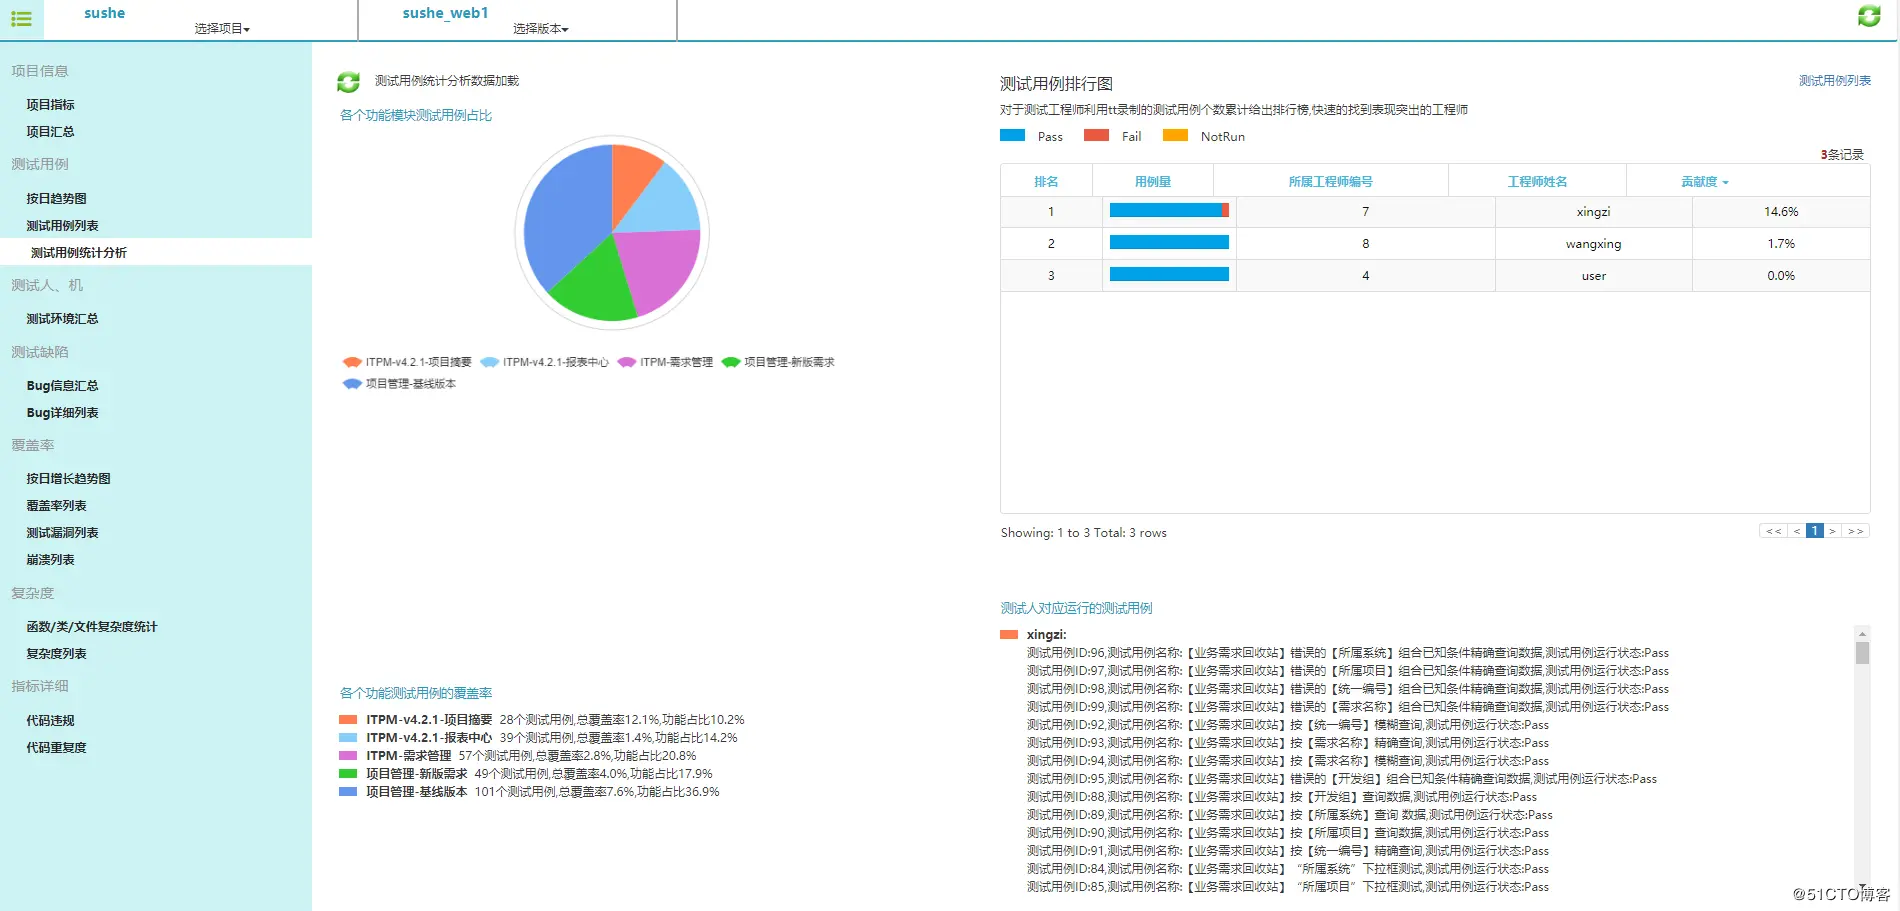Click the light-blue slice of the pie chart
Viewport: 1900px width, 911px height.
(x=666, y=203)
